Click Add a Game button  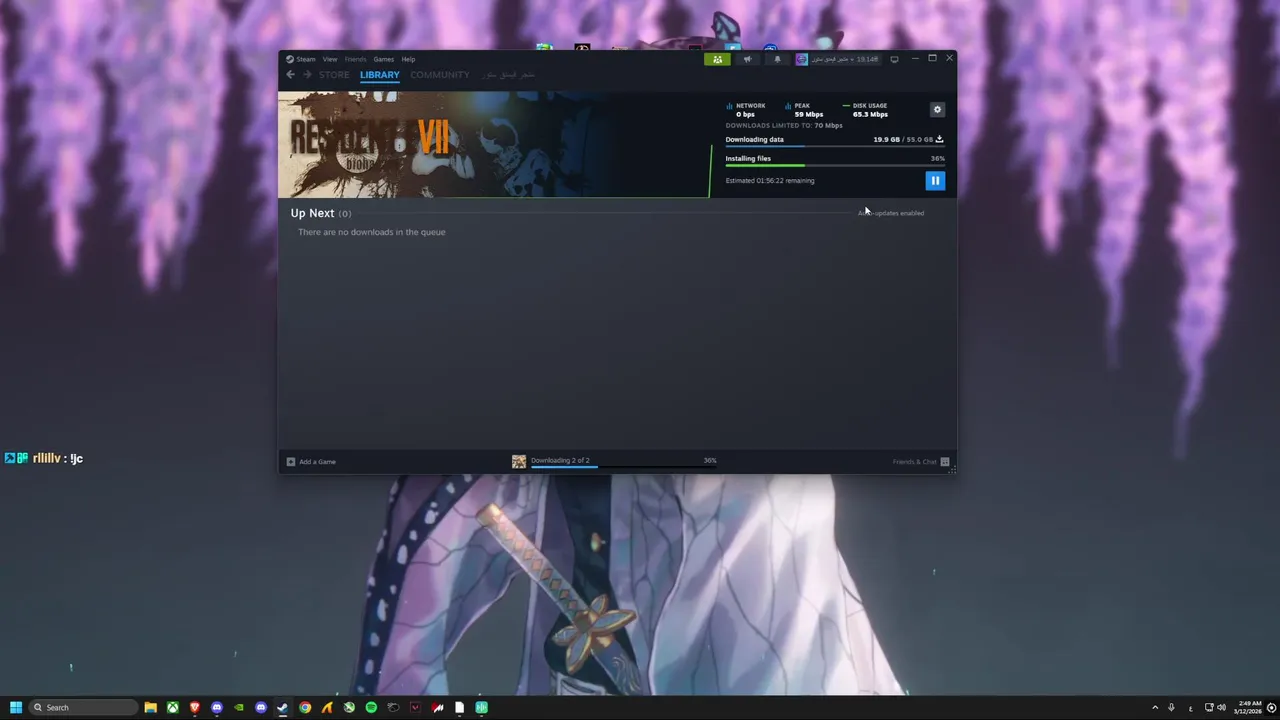[x=311, y=461]
